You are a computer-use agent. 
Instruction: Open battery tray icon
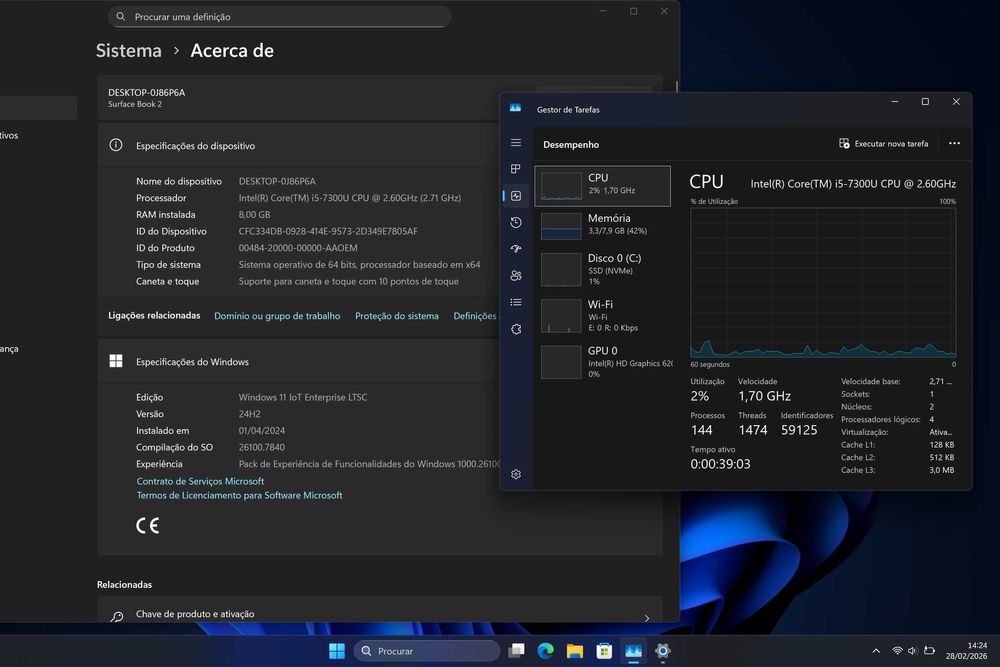[929, 651]
